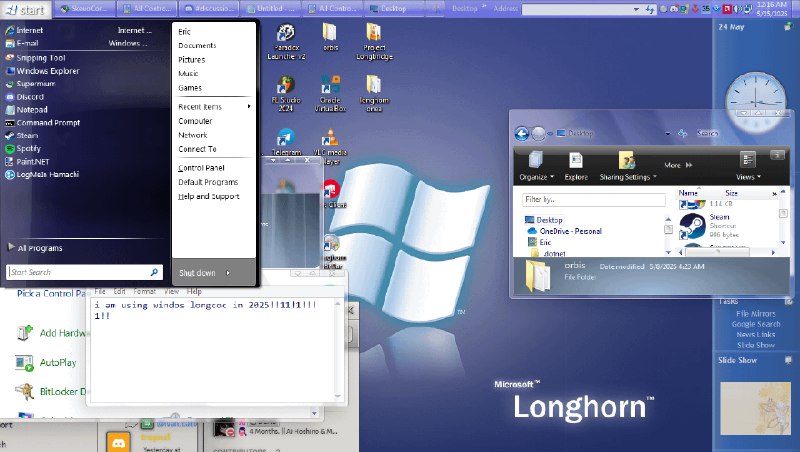Screen dimensions: 800x452
Task: Open the Add Hardware control panel link
Action: [52, 333]
